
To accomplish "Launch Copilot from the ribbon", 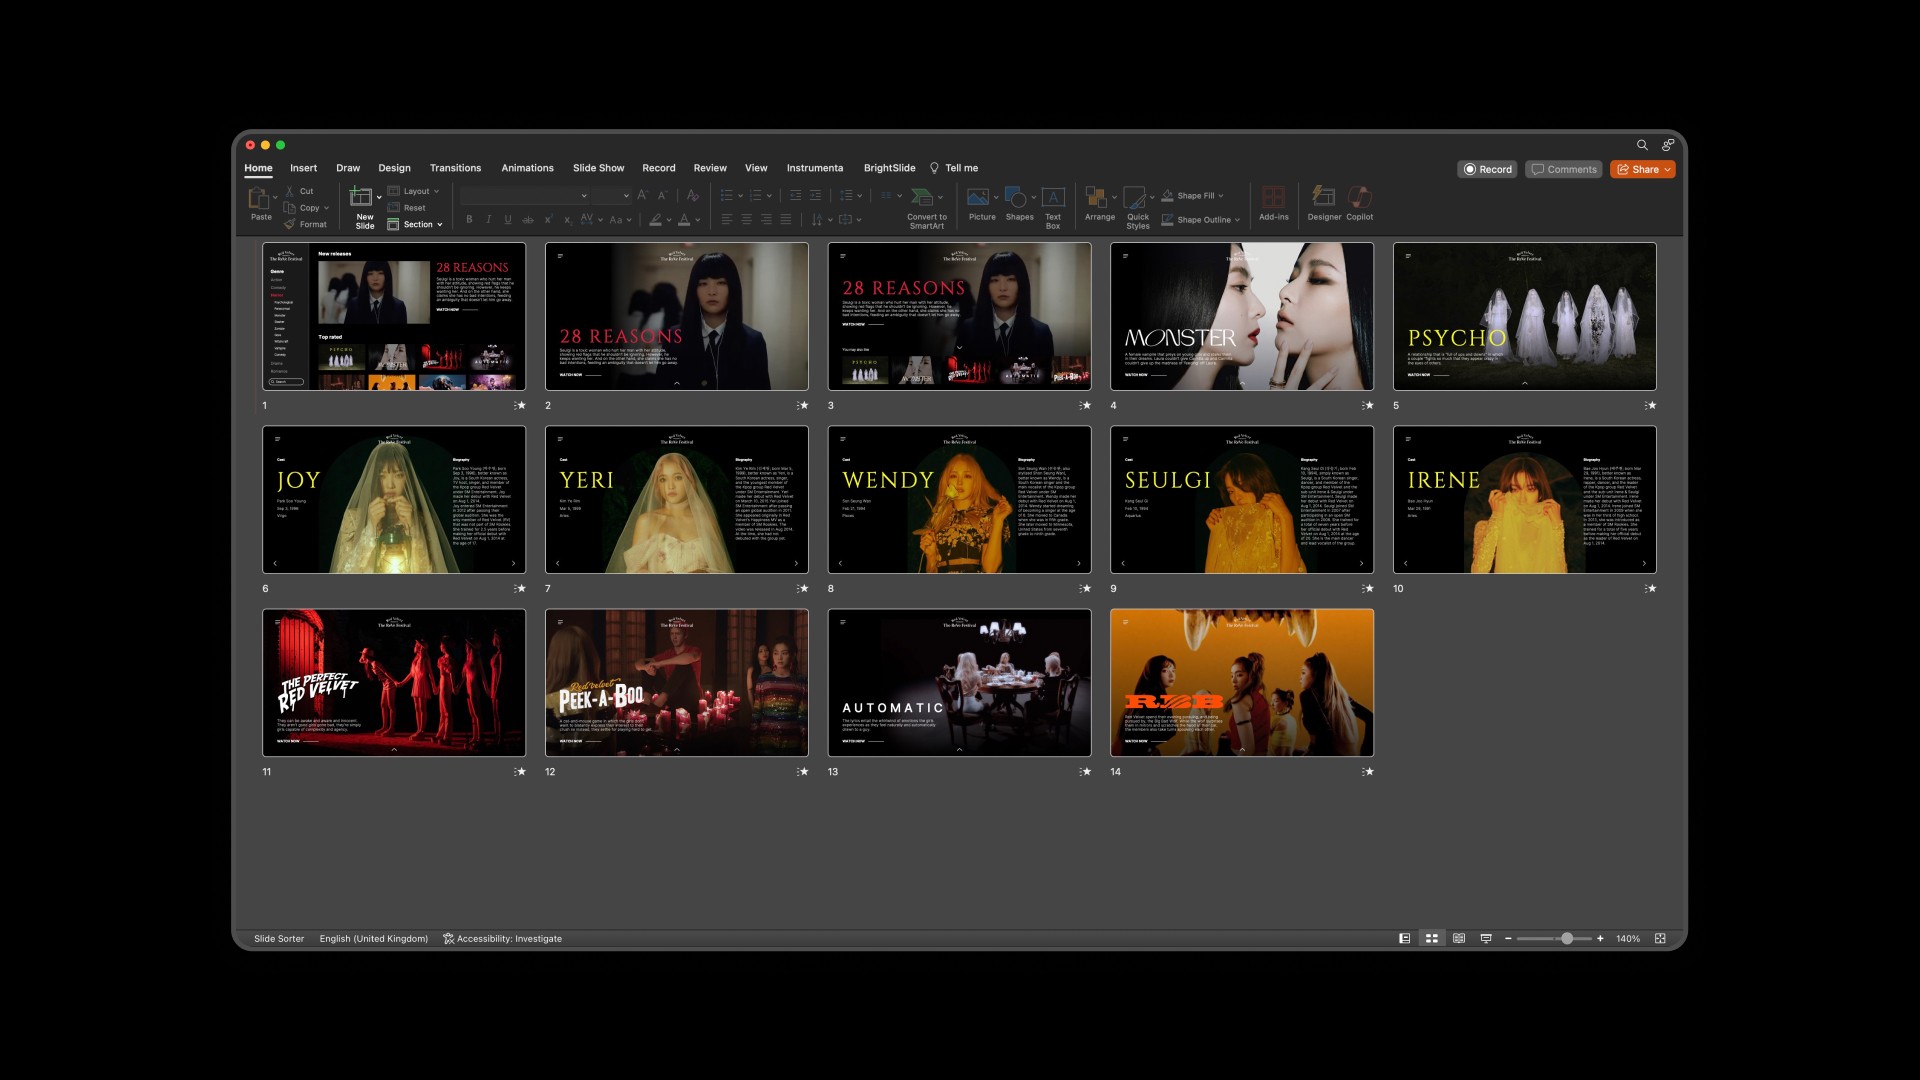I will pos(1359,197).
